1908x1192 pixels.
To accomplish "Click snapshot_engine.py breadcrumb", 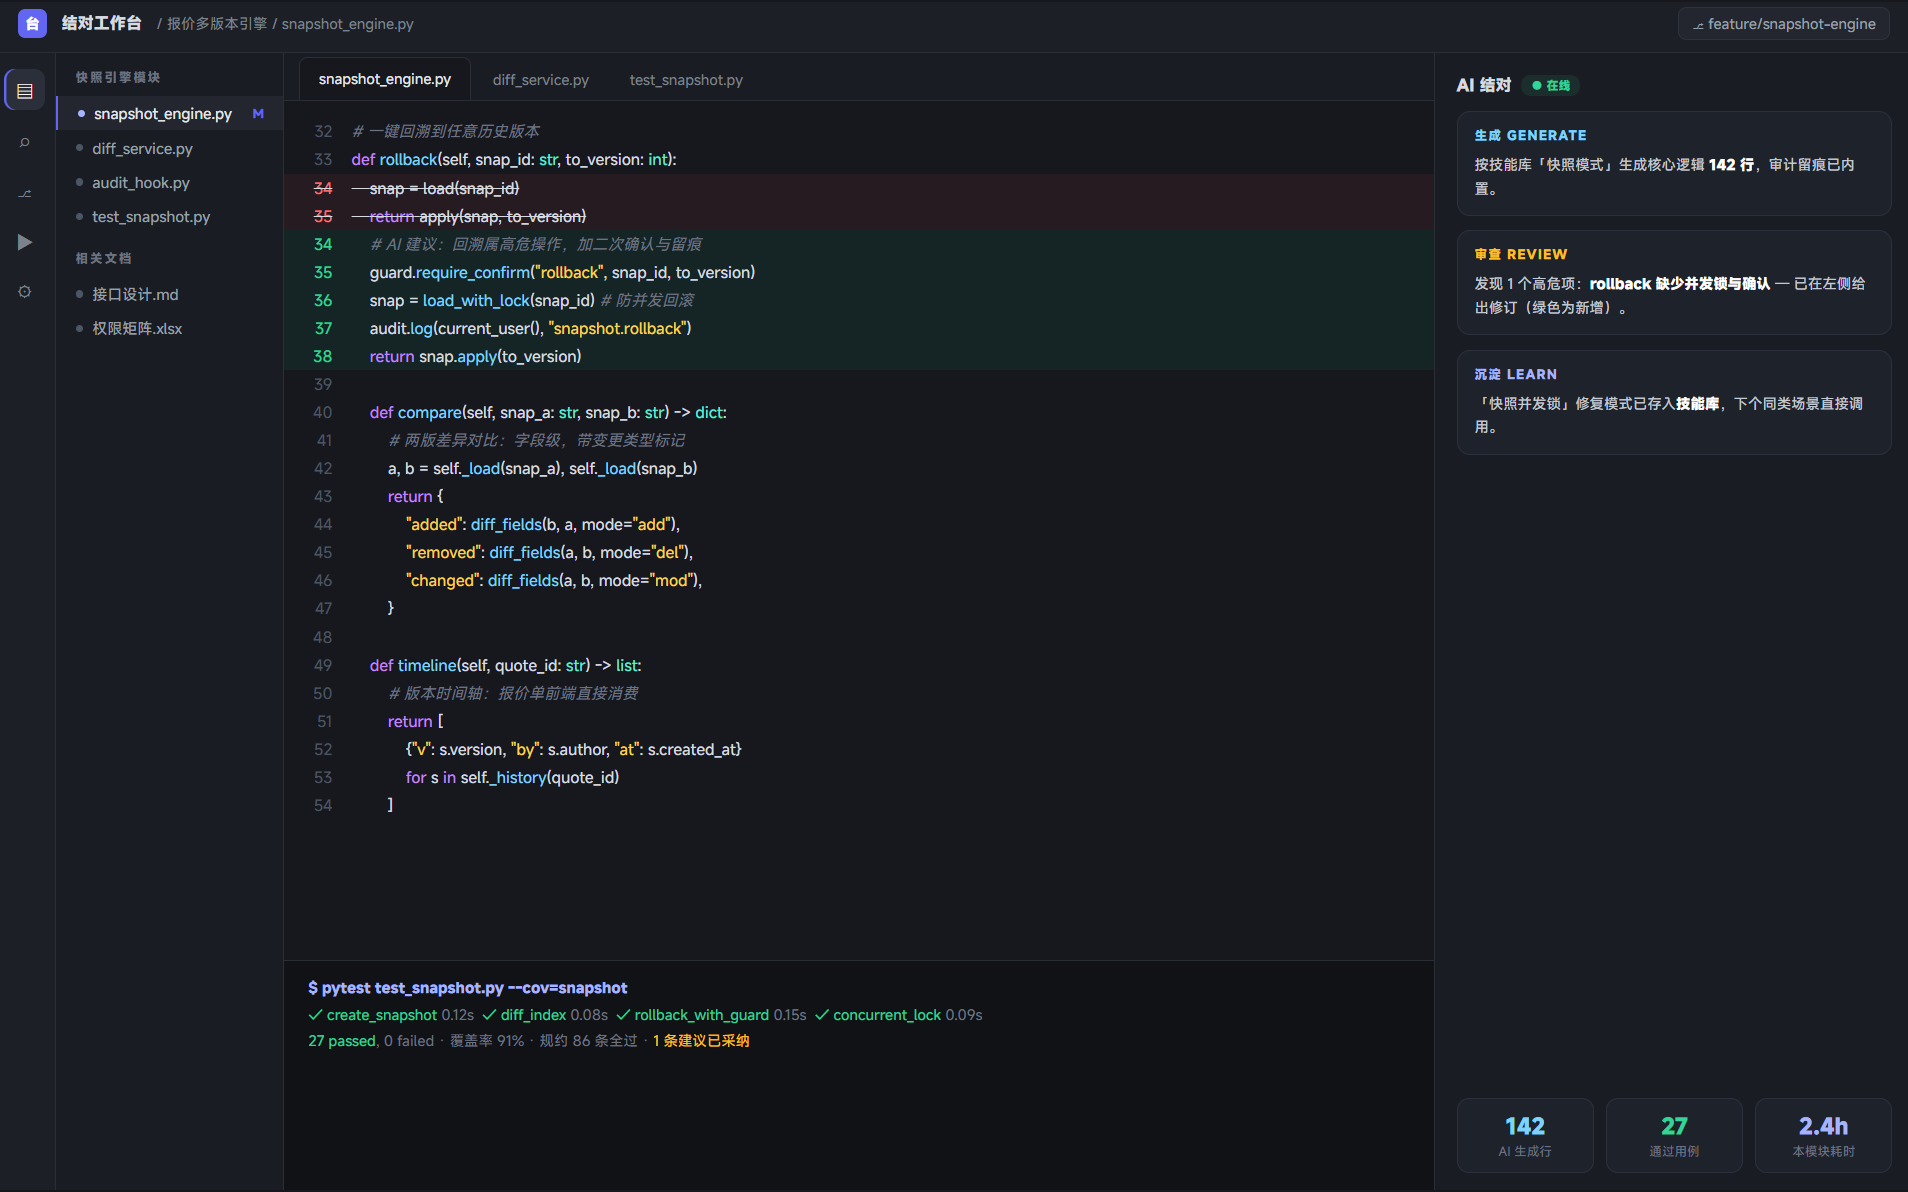I will (x=347, y=24).
